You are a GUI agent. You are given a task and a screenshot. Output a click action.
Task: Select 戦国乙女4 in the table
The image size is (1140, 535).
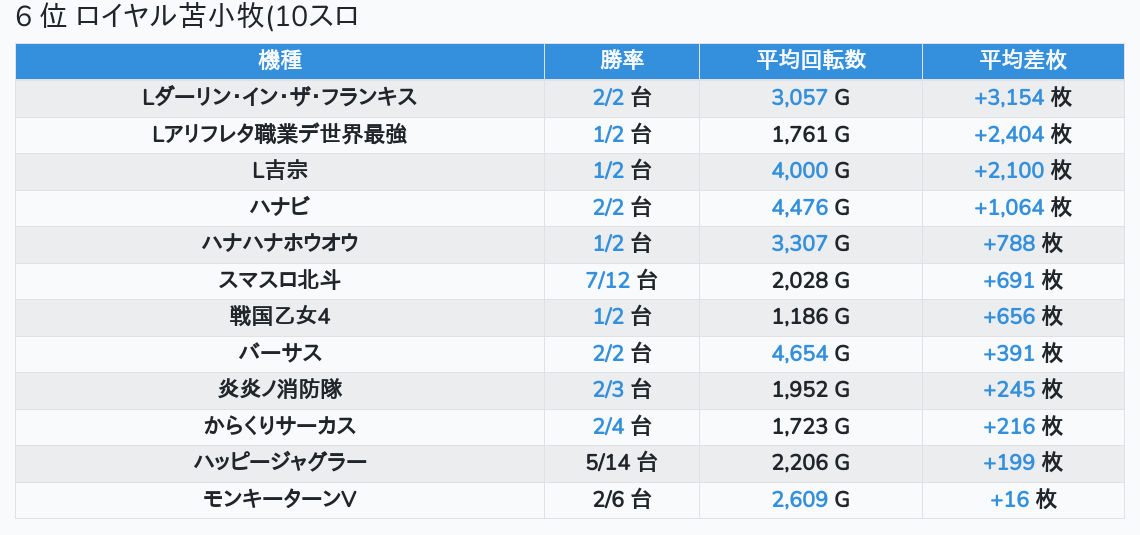click(280, 317)
